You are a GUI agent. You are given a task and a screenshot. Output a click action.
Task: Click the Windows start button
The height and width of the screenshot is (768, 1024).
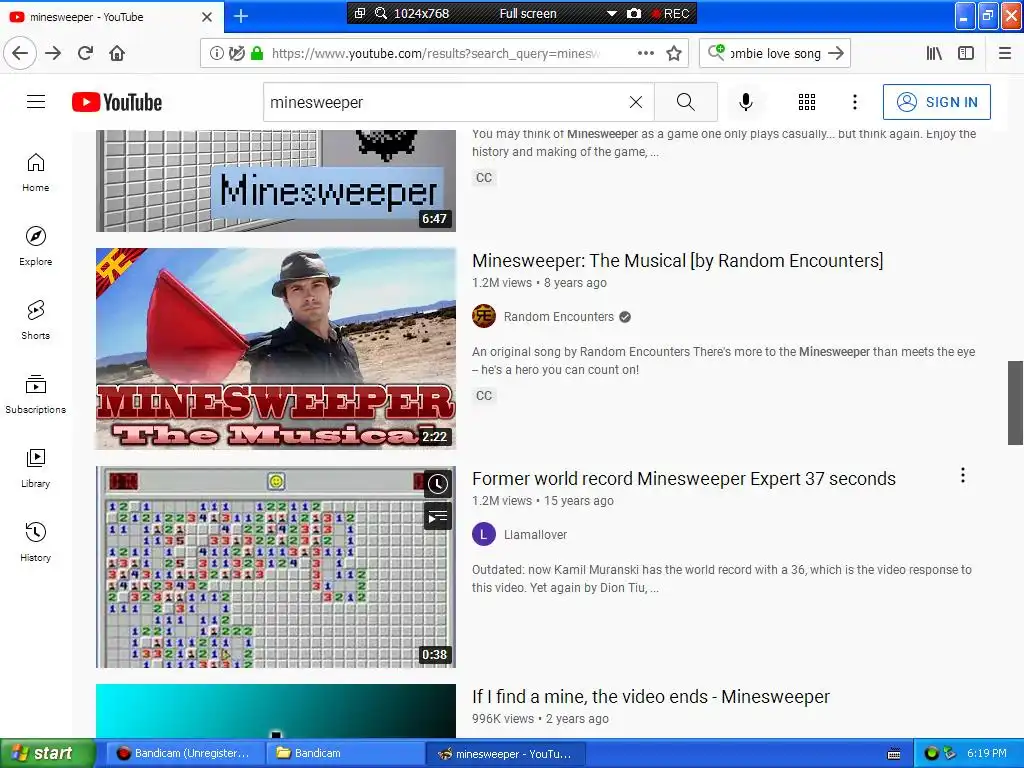[x=47, y=753]
